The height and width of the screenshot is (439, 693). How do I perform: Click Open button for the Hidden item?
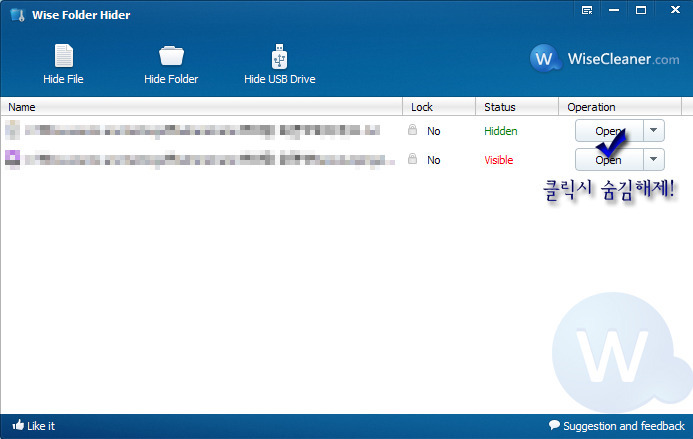click(x=609, y=131)
